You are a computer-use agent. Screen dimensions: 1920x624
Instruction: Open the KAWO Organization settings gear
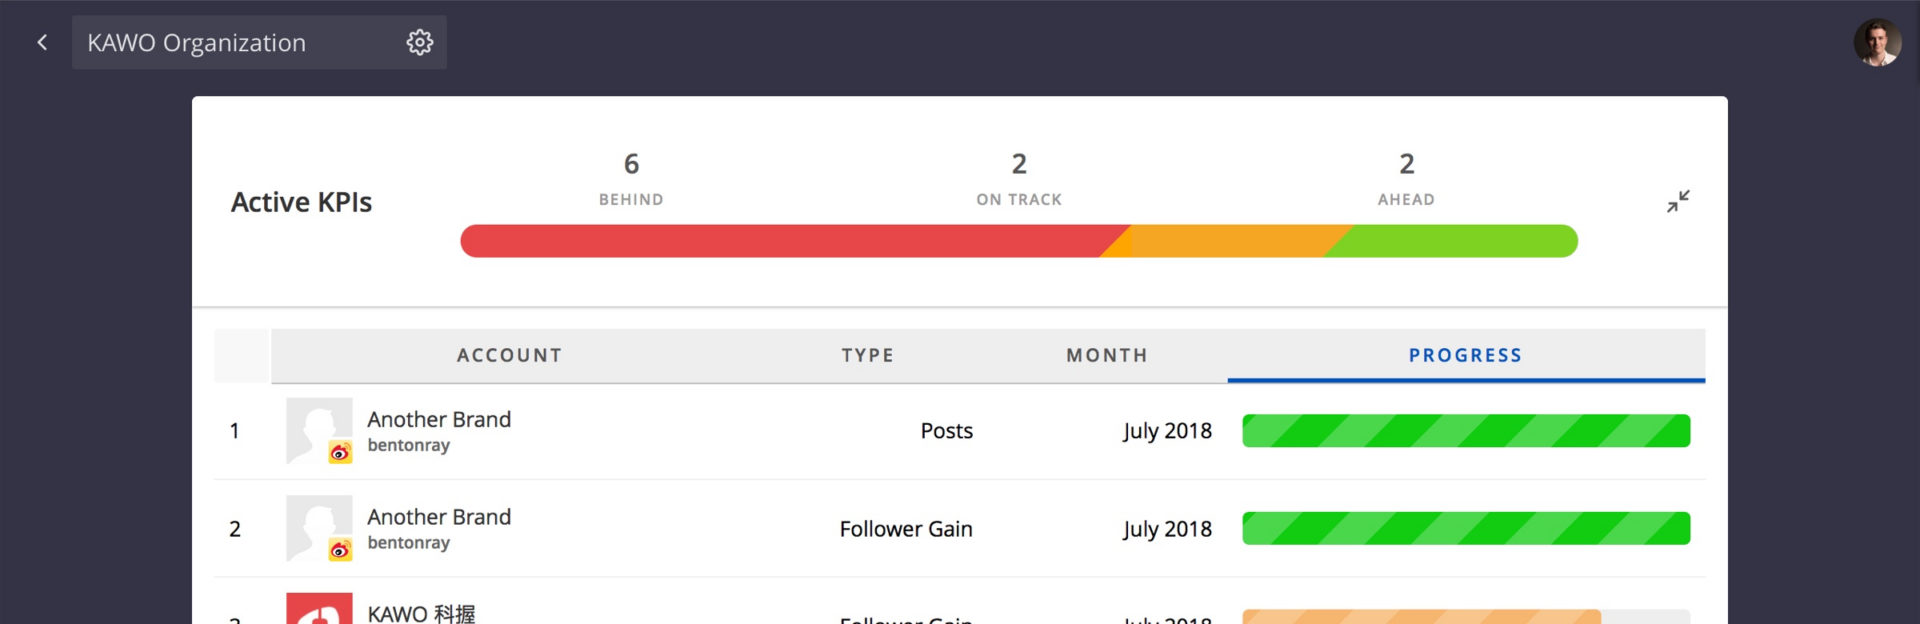point(420,42)
